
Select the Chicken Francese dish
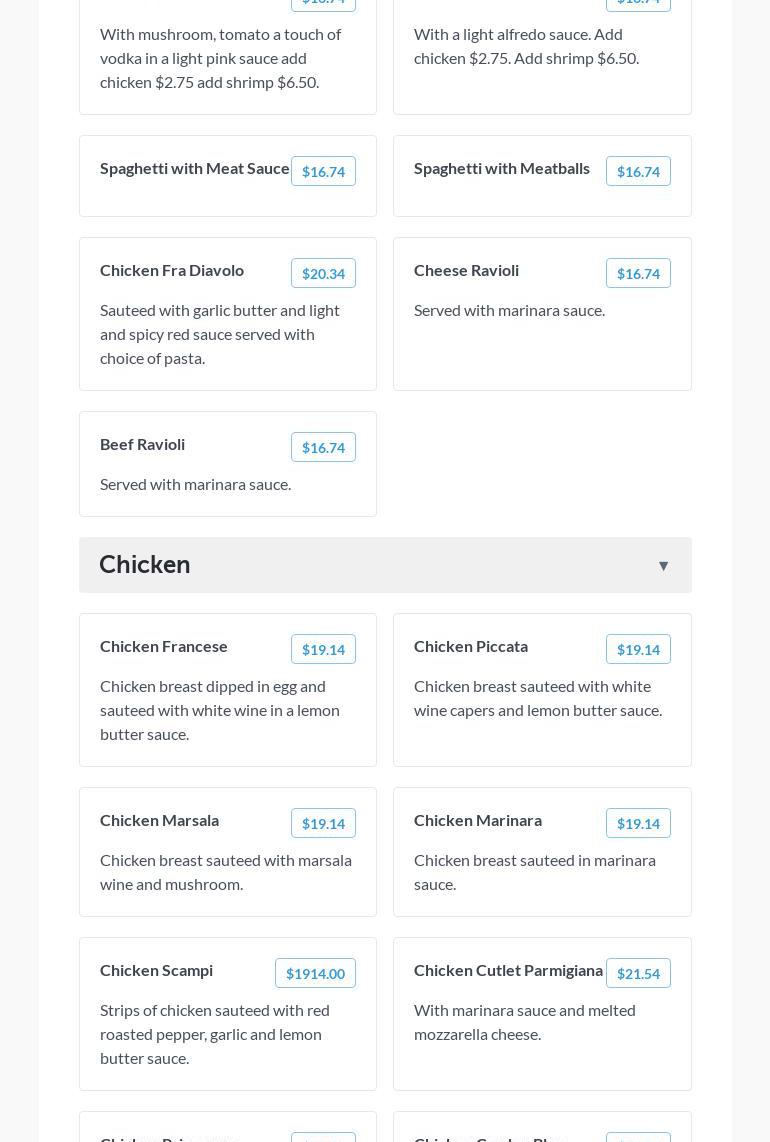click(164, 646)
